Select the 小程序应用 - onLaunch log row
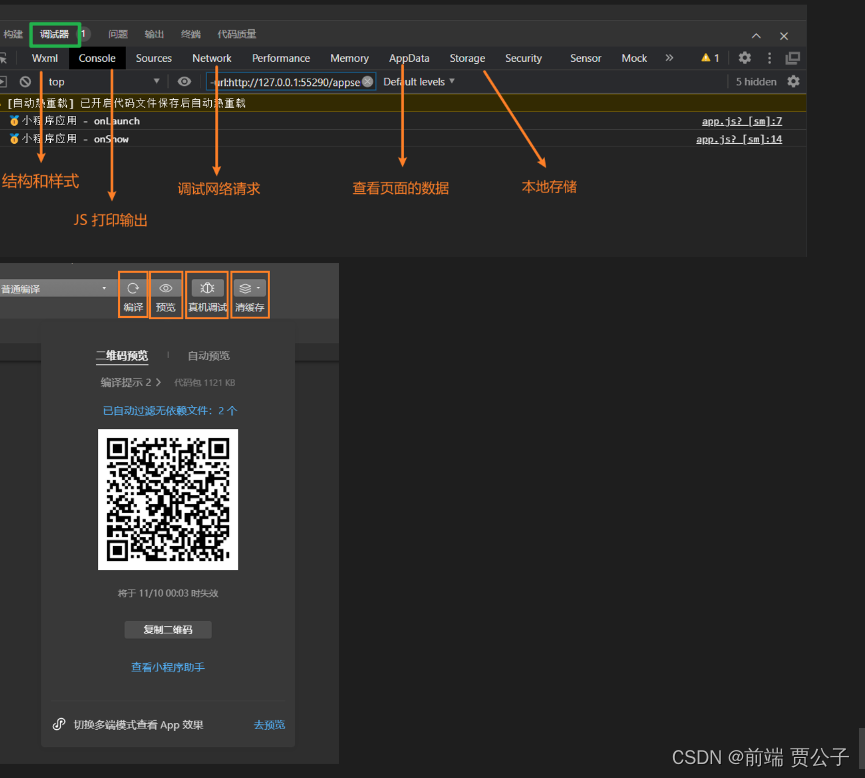The height and width of the screenshot is (778, 865). [x=403, y=121]
